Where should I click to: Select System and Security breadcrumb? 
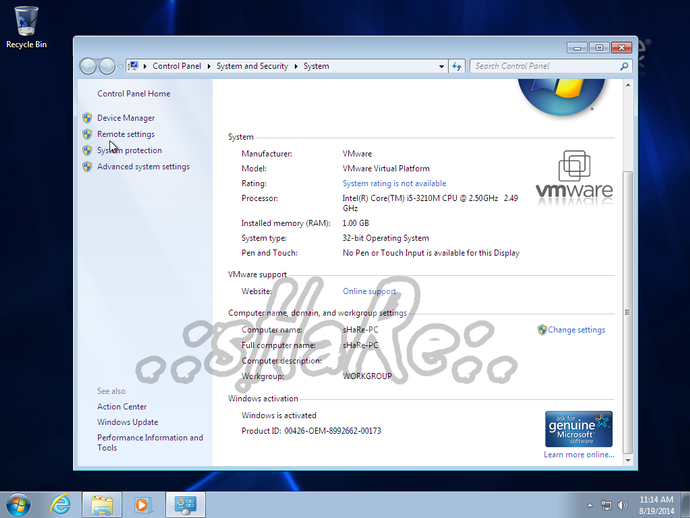click(x=252, y=66)
